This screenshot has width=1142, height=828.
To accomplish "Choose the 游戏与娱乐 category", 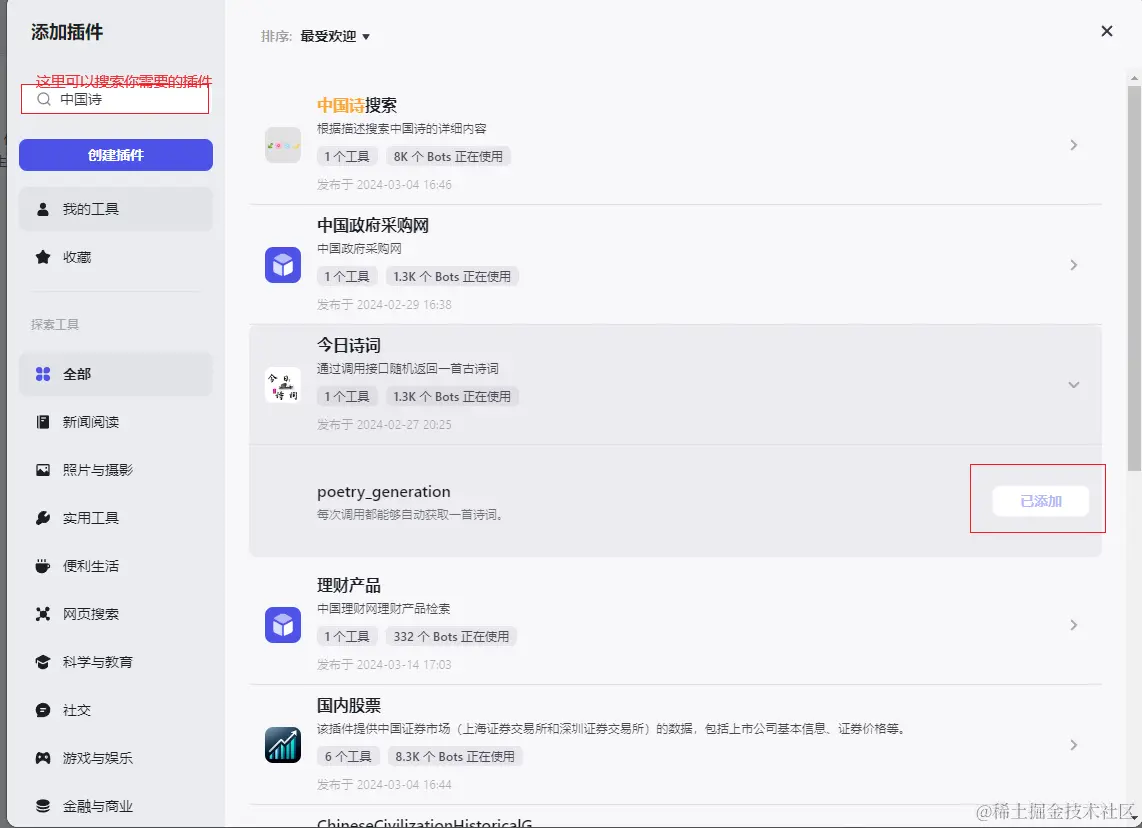I will point(116,758).
